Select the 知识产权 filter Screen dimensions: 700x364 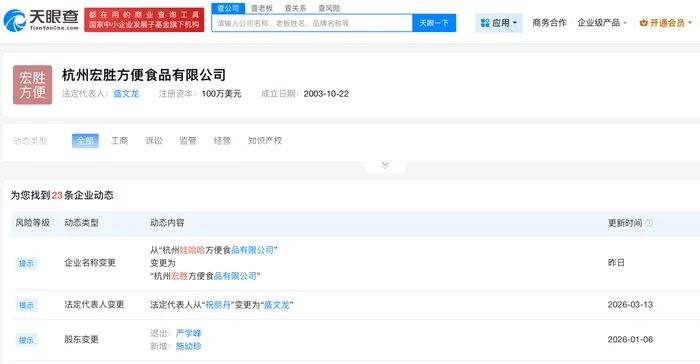coord(265,141)
